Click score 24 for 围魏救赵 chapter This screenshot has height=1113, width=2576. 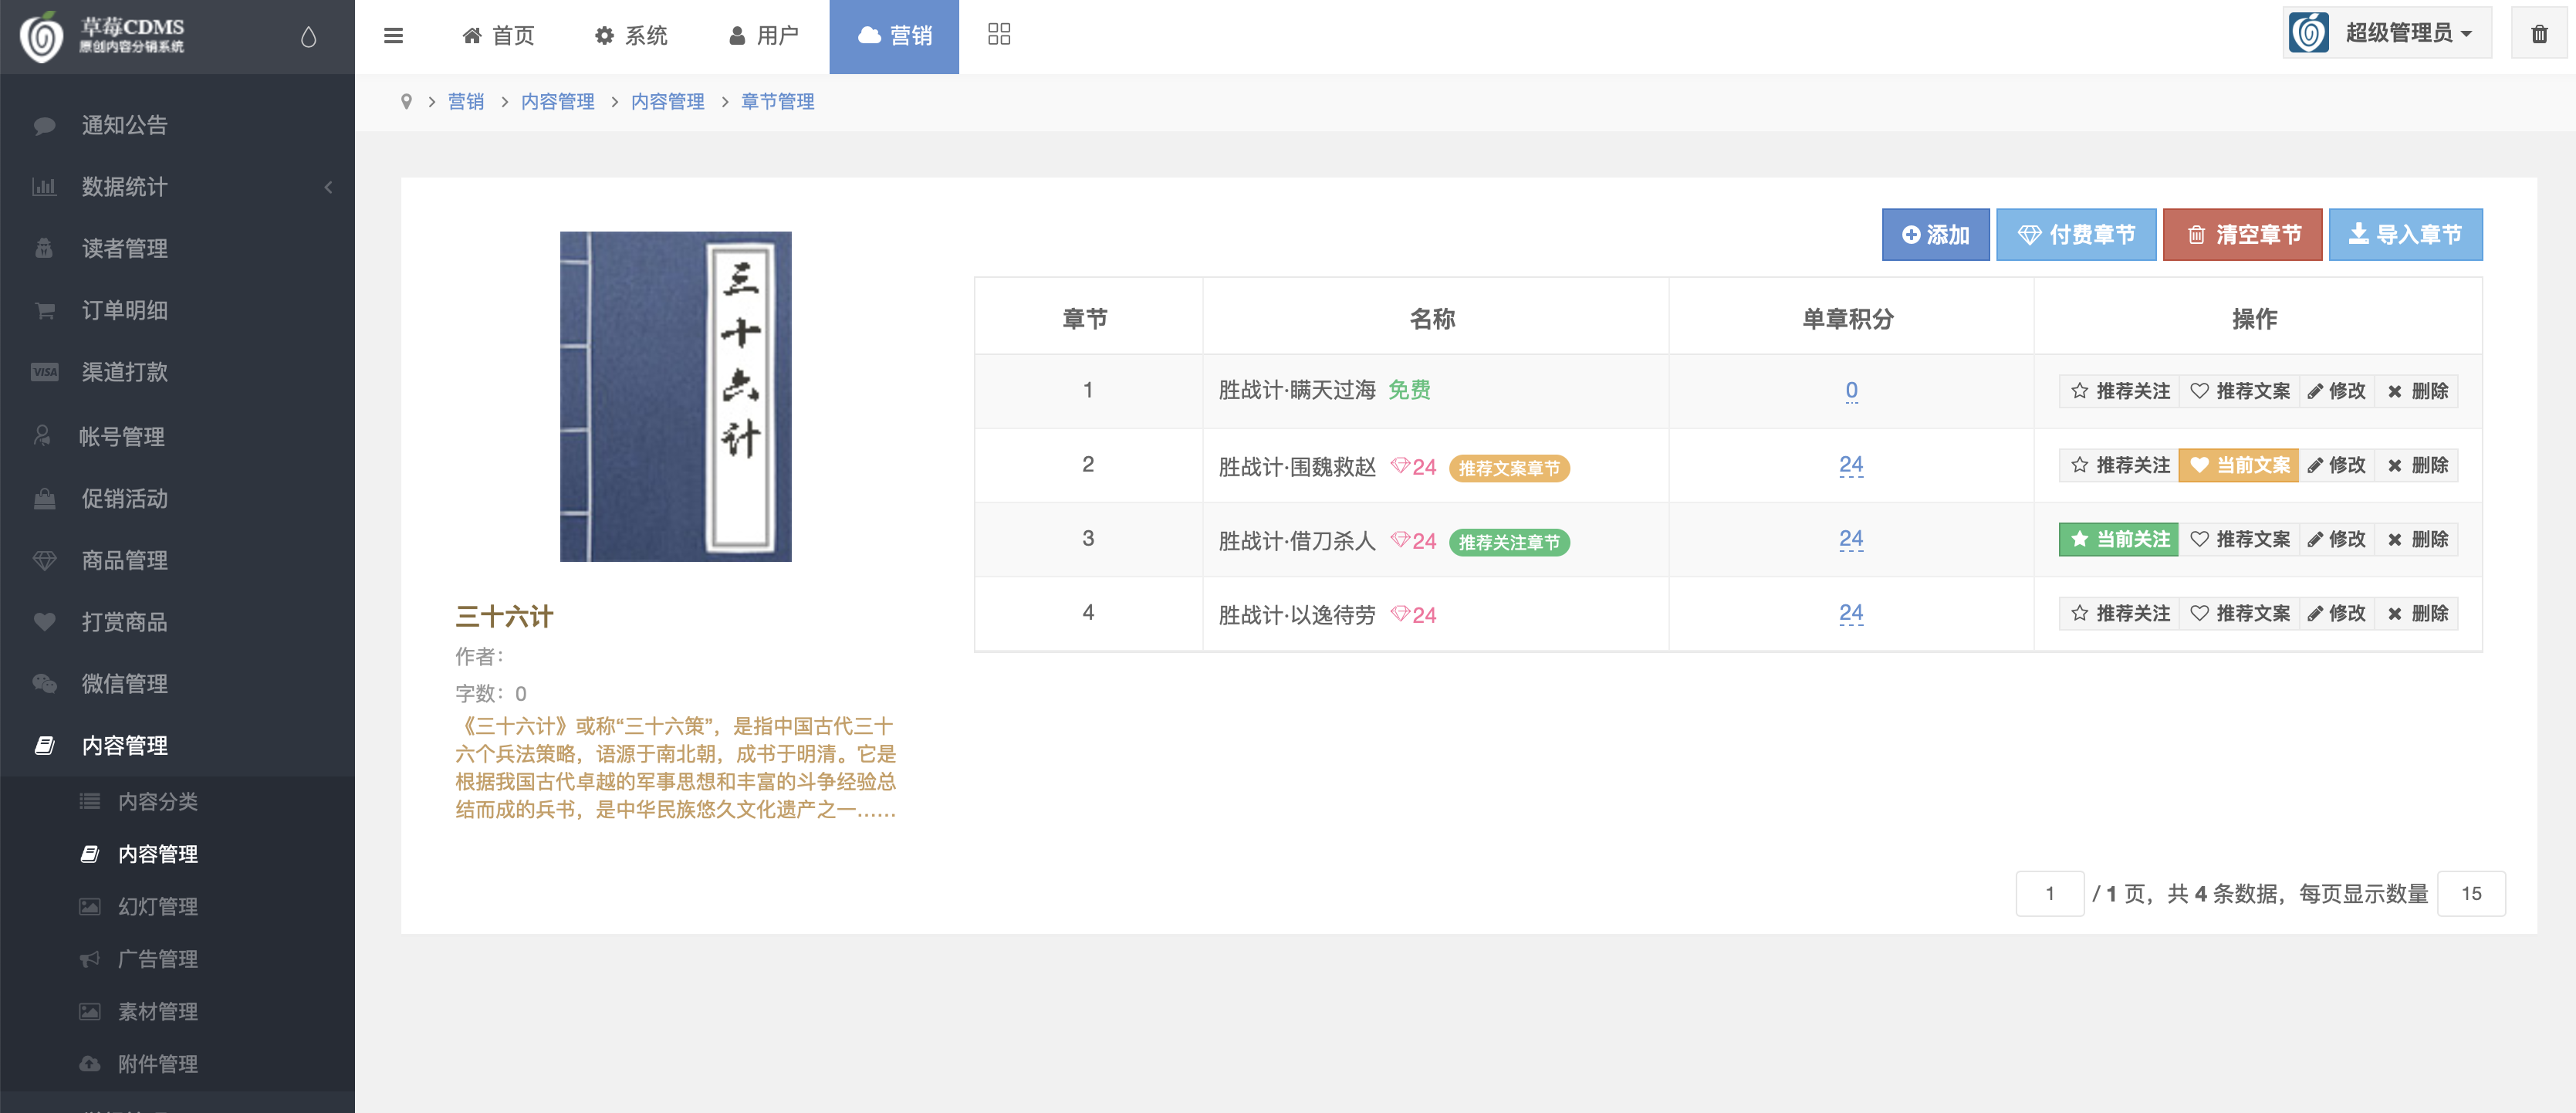[1851, 465]
